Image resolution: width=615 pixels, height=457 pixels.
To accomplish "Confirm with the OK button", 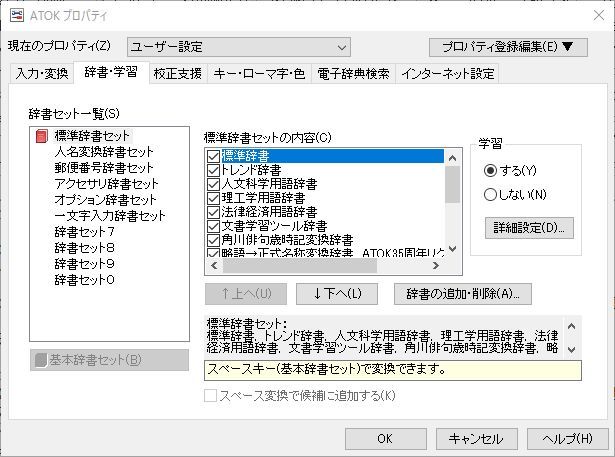I will point(386,439).
